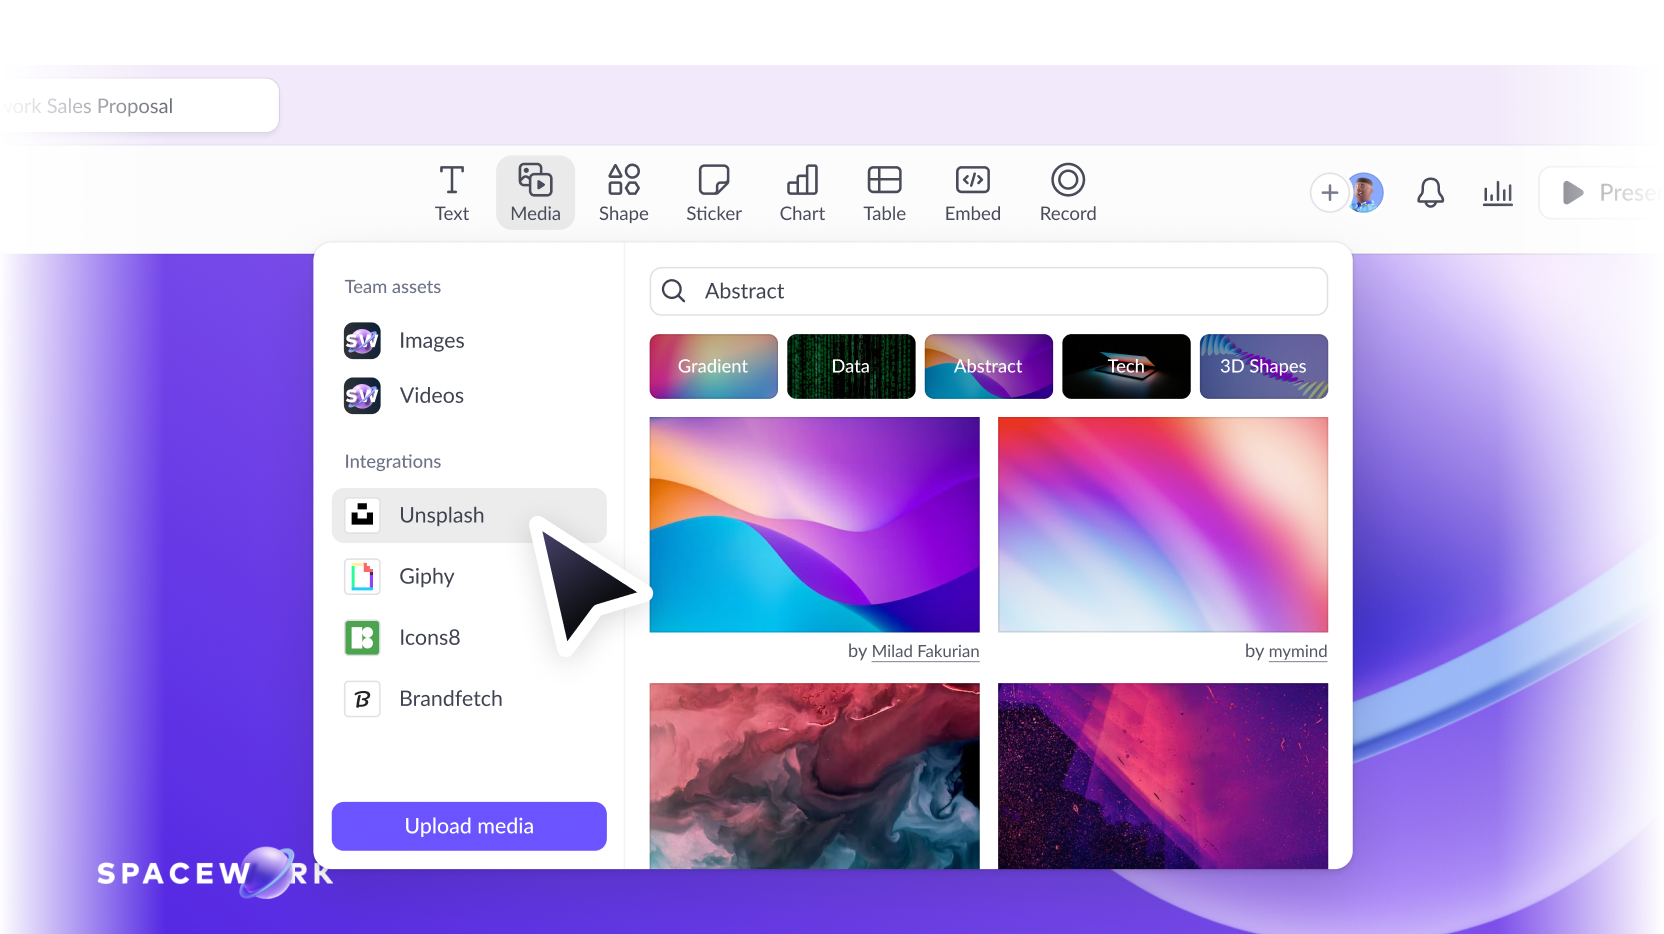Open notifications with the bell icon
Viewport: 1664px width, 934px height.
[1430, 193]
